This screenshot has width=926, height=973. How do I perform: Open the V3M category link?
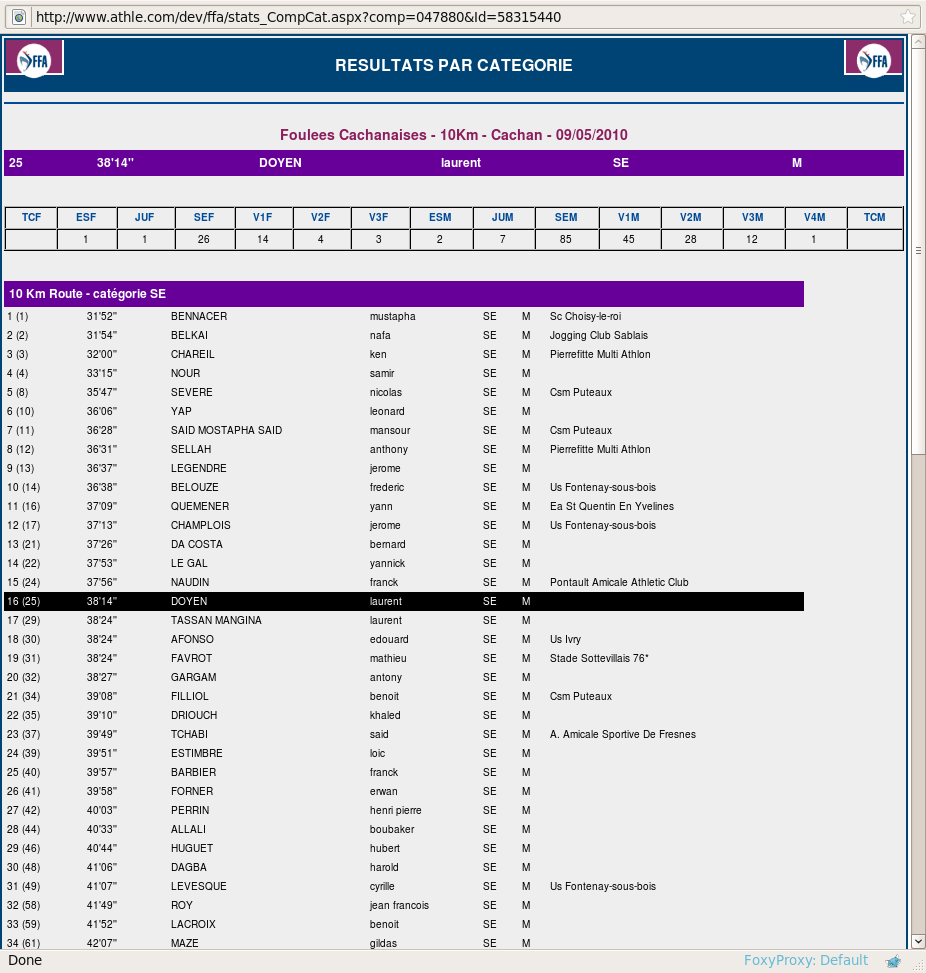[x=753, y=217]
